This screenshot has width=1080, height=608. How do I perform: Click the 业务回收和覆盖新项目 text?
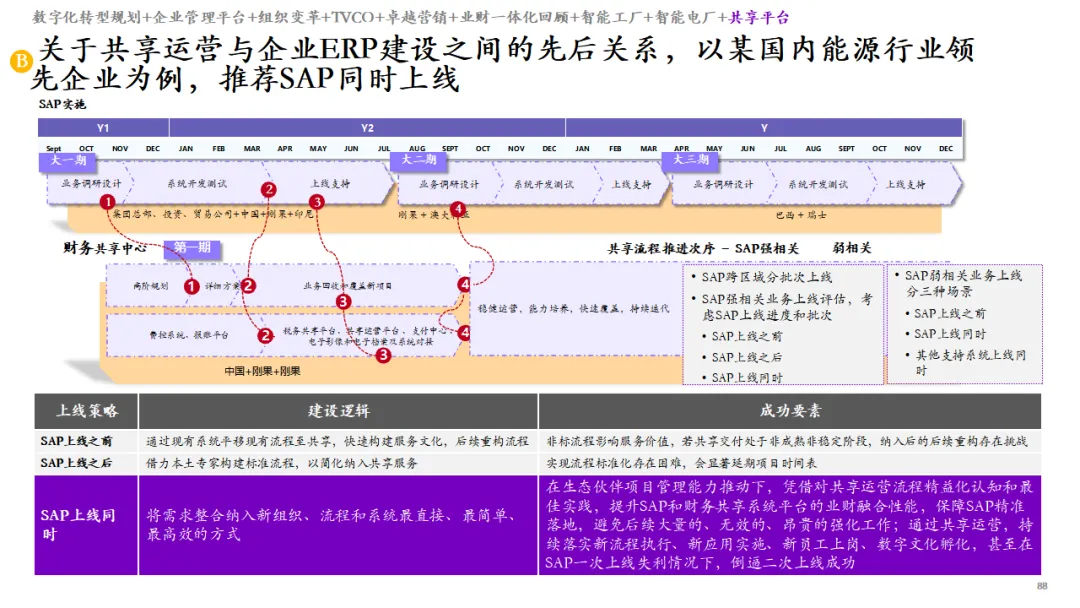[348, 285]
